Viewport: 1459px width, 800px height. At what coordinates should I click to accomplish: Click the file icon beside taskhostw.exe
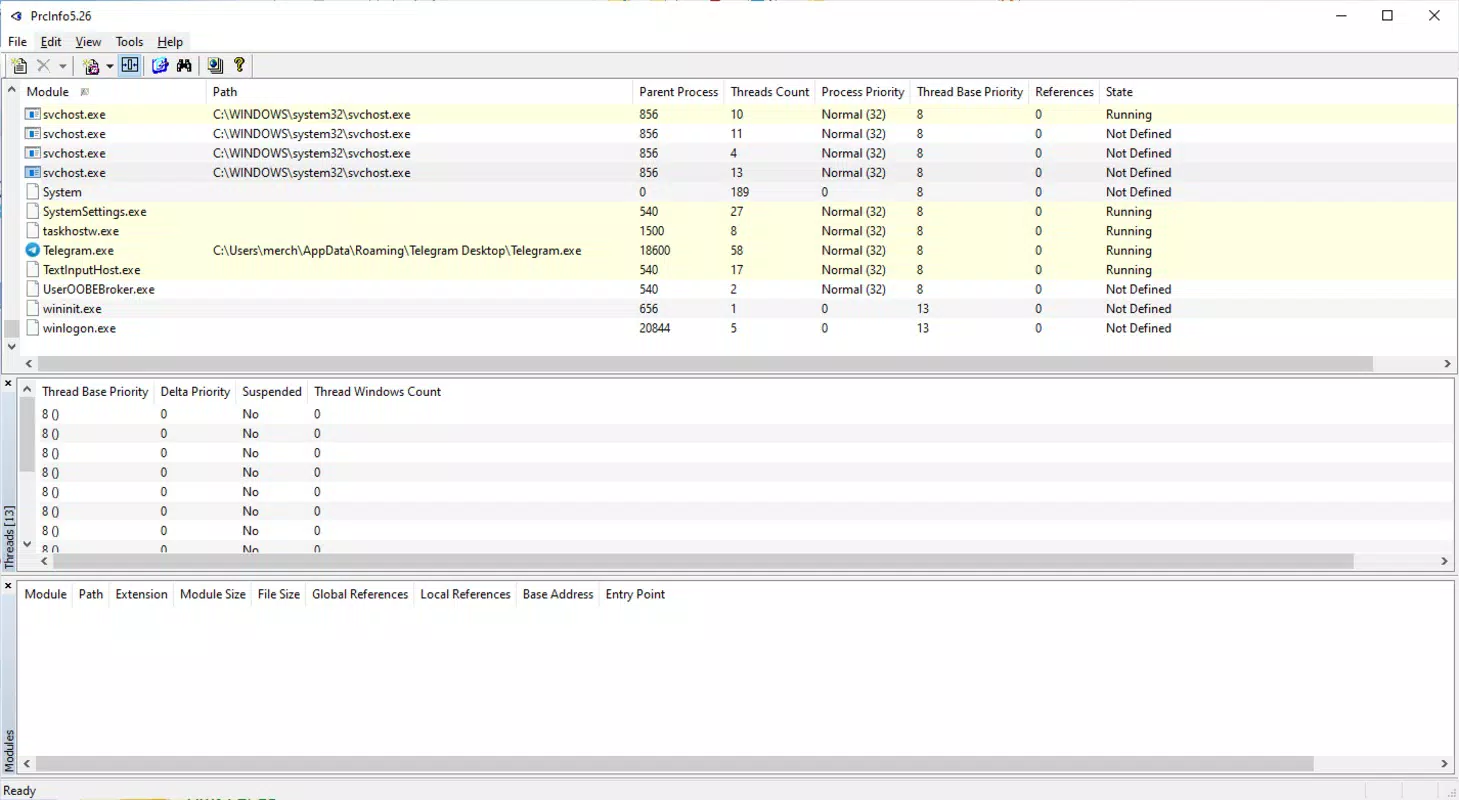[33, 231]
